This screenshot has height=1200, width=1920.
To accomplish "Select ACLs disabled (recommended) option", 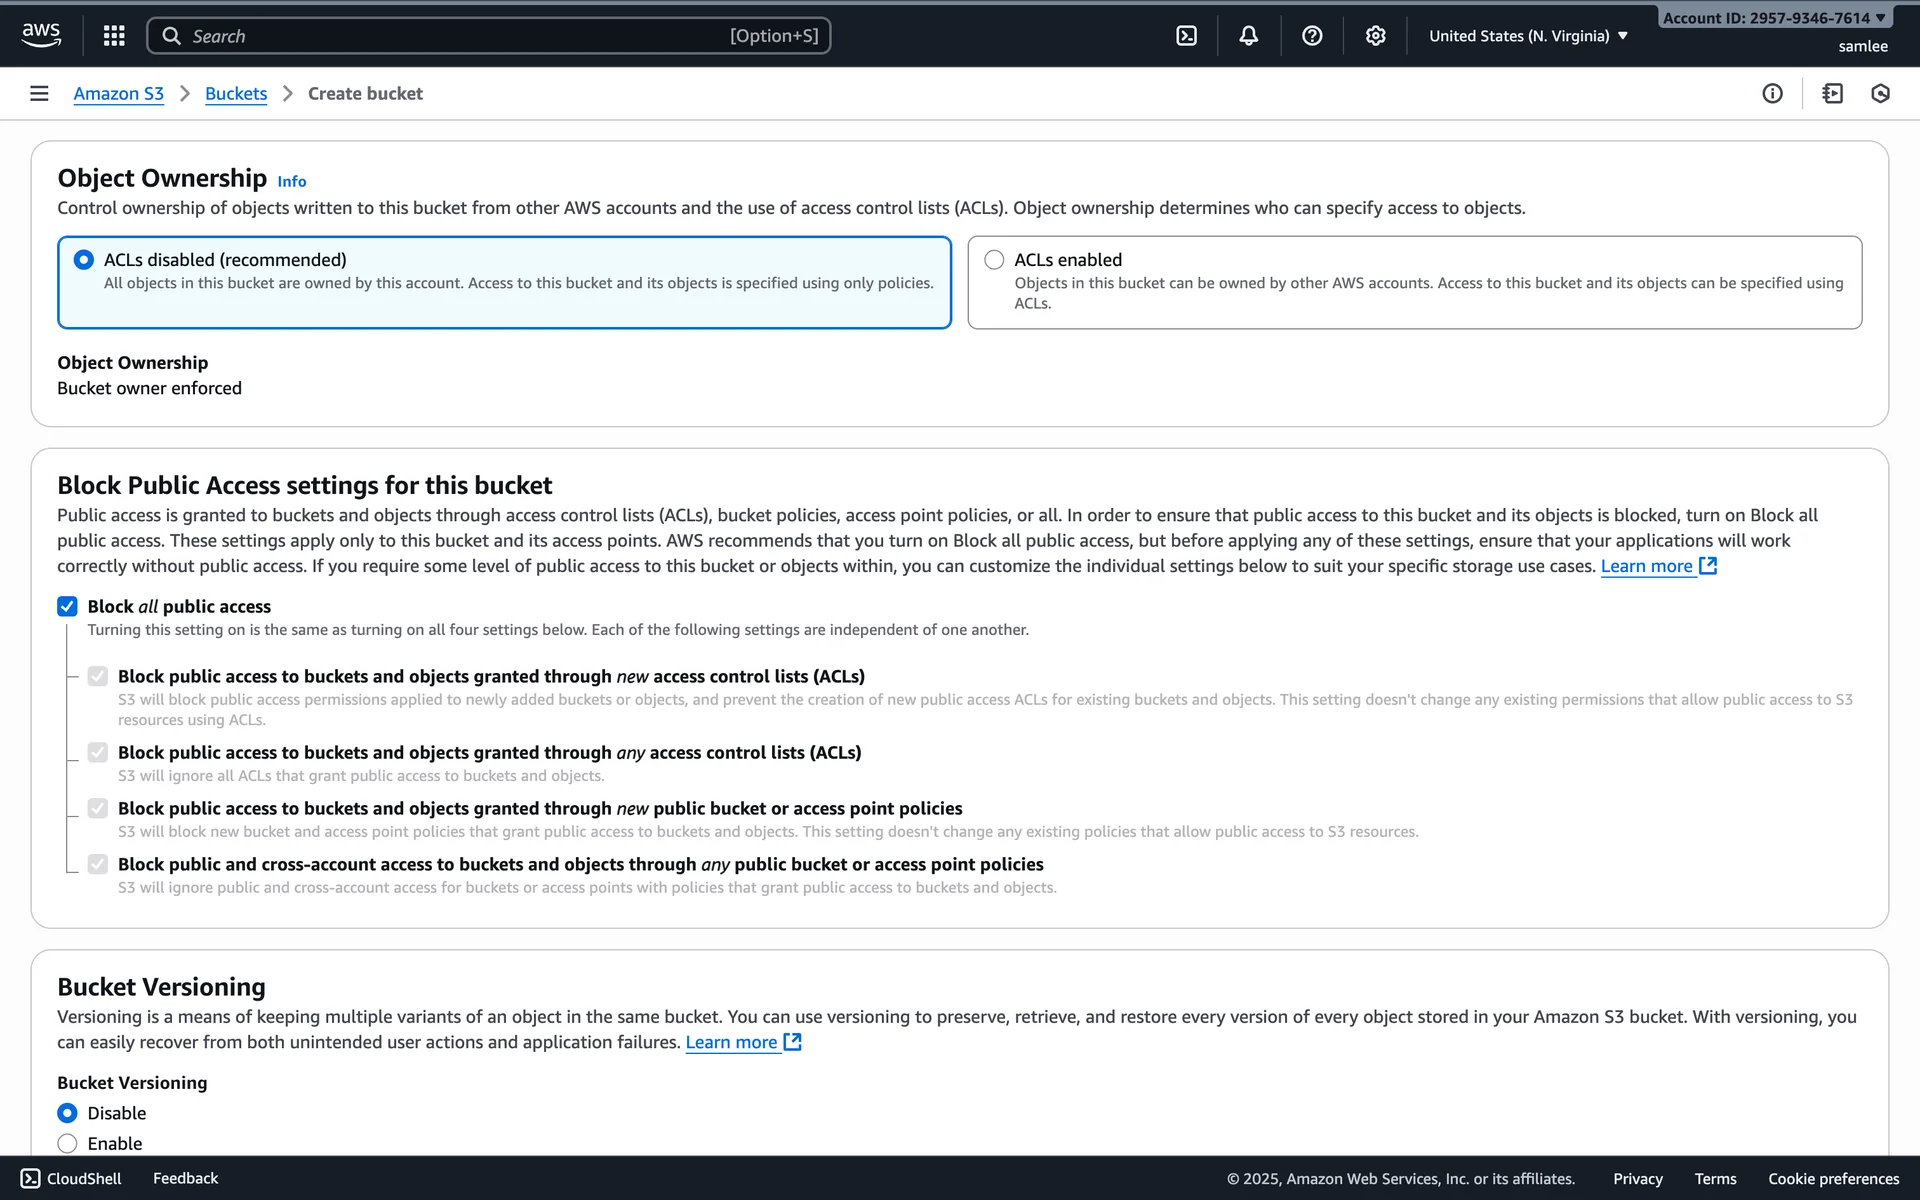I will (x=84, y=260).
